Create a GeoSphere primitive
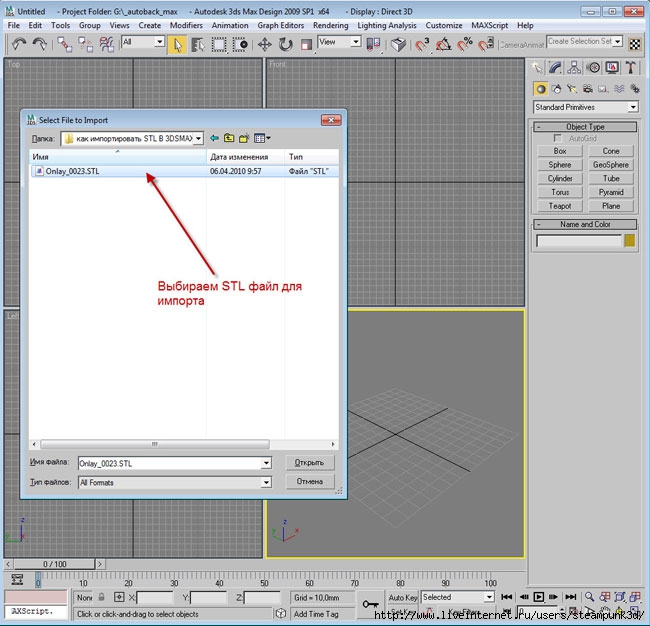This screenshot has height=626, width=650. coord(611,165)
